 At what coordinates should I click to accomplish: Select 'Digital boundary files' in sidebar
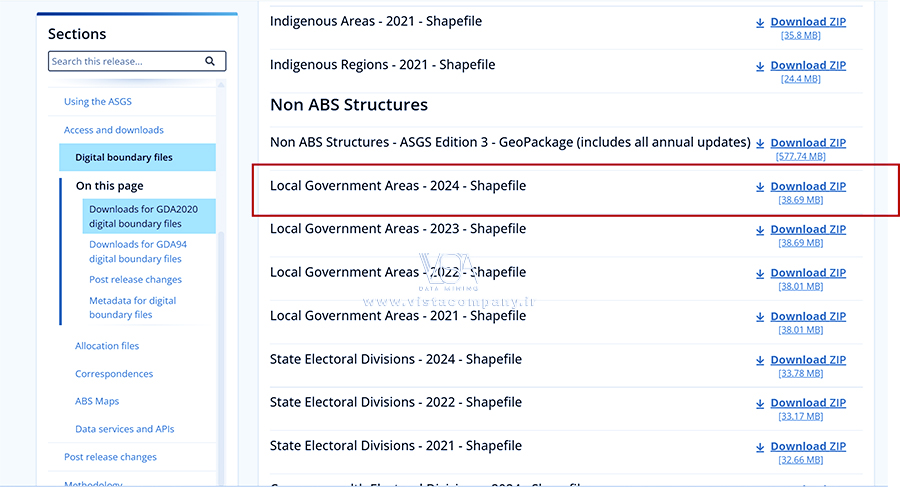pyautogui.click(x=124, y=157)
